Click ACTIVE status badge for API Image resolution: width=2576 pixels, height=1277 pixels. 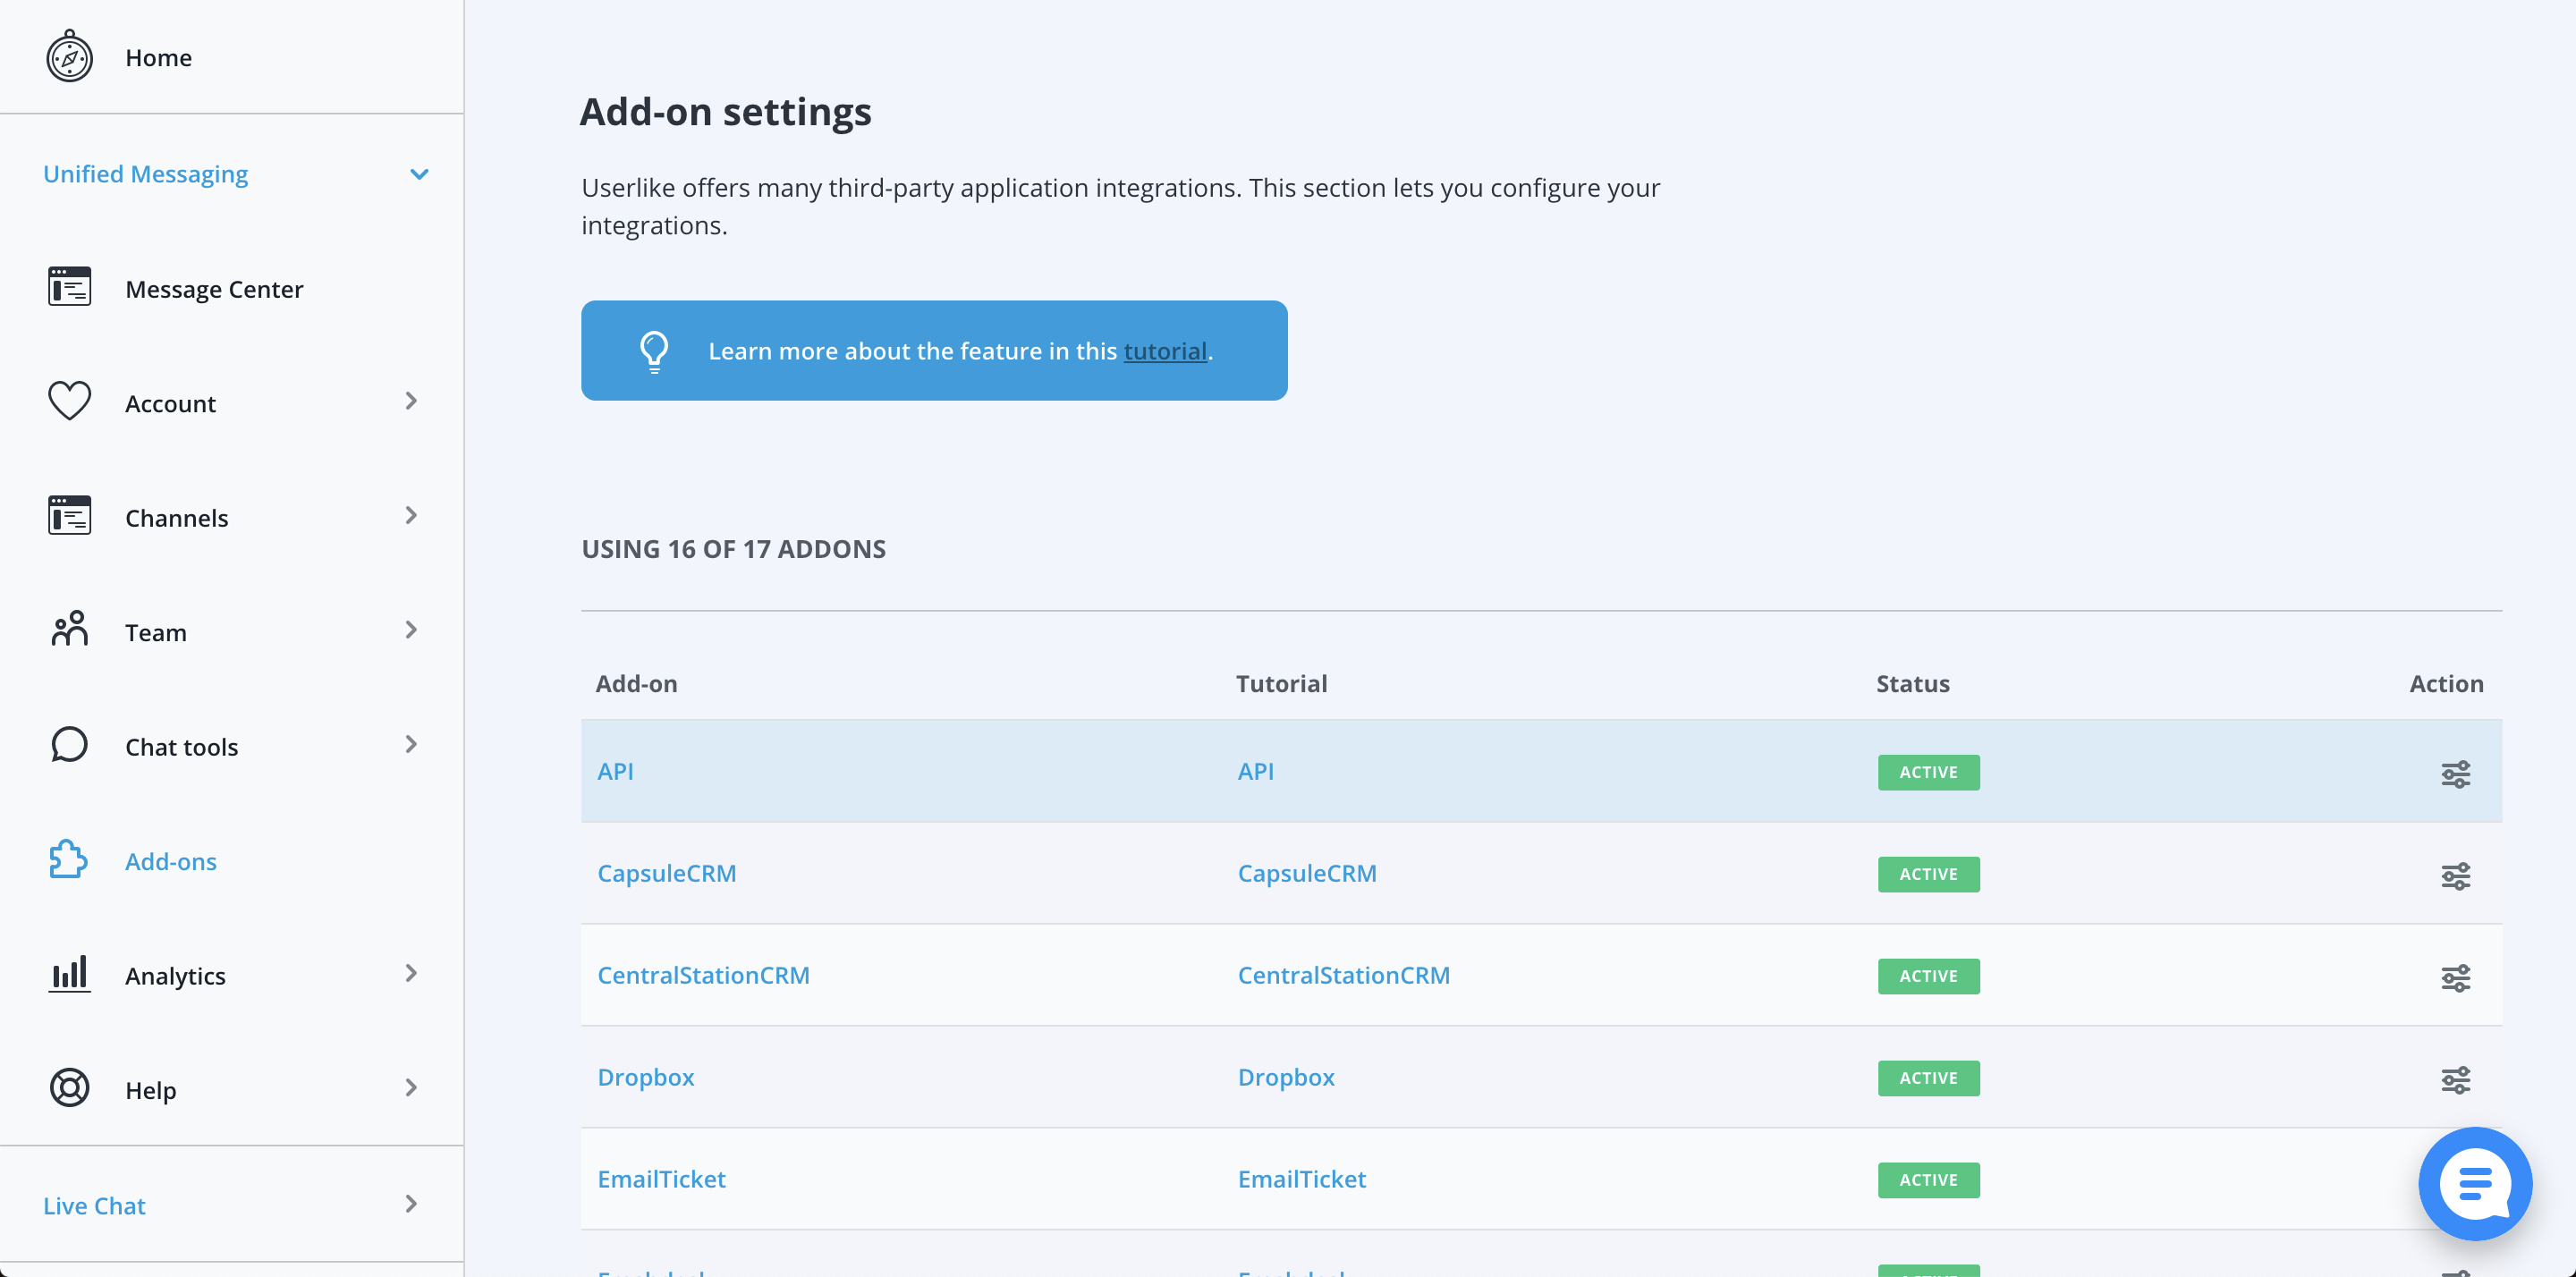pos(1928,772)
